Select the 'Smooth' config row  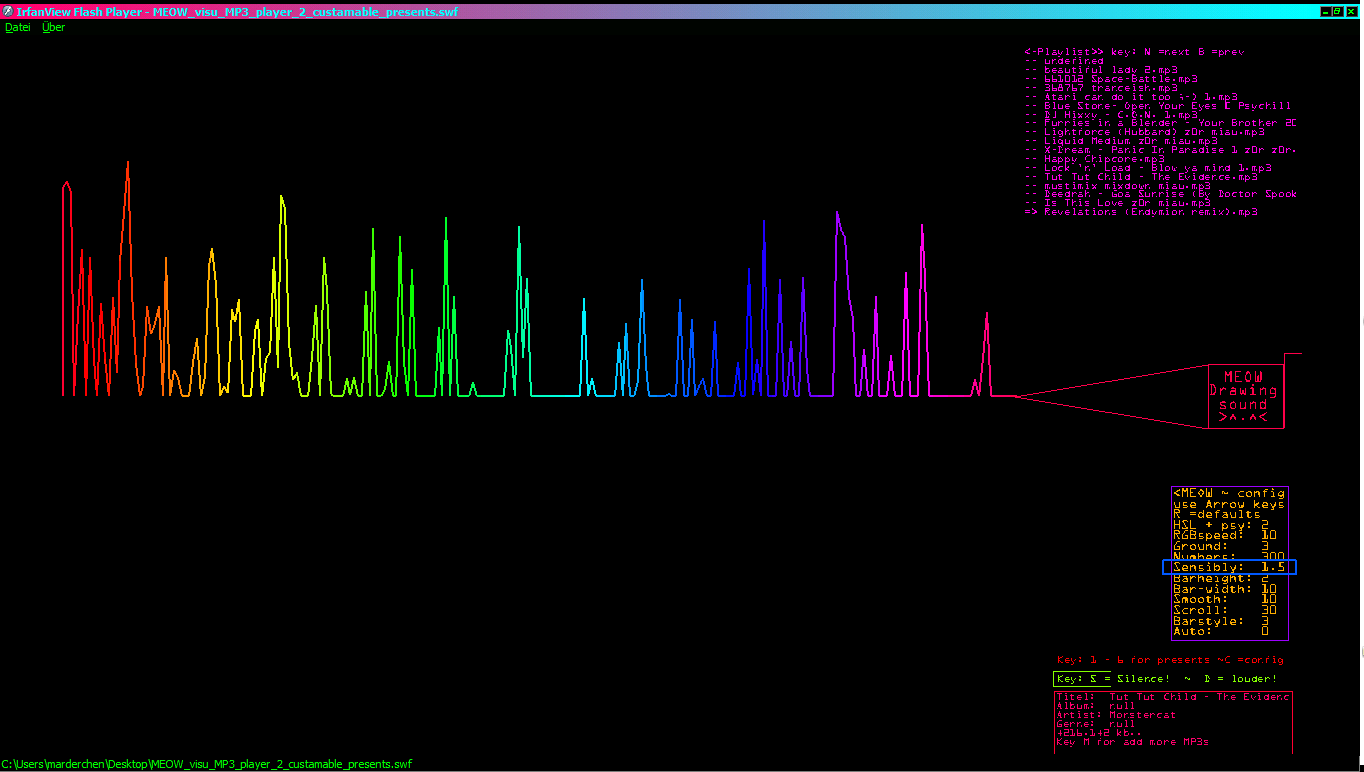[x=1229, y=599]
